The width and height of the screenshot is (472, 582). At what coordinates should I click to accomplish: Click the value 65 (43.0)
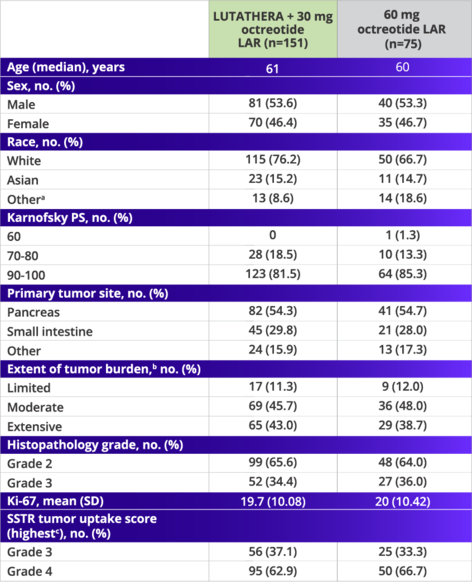pos(273,425)
